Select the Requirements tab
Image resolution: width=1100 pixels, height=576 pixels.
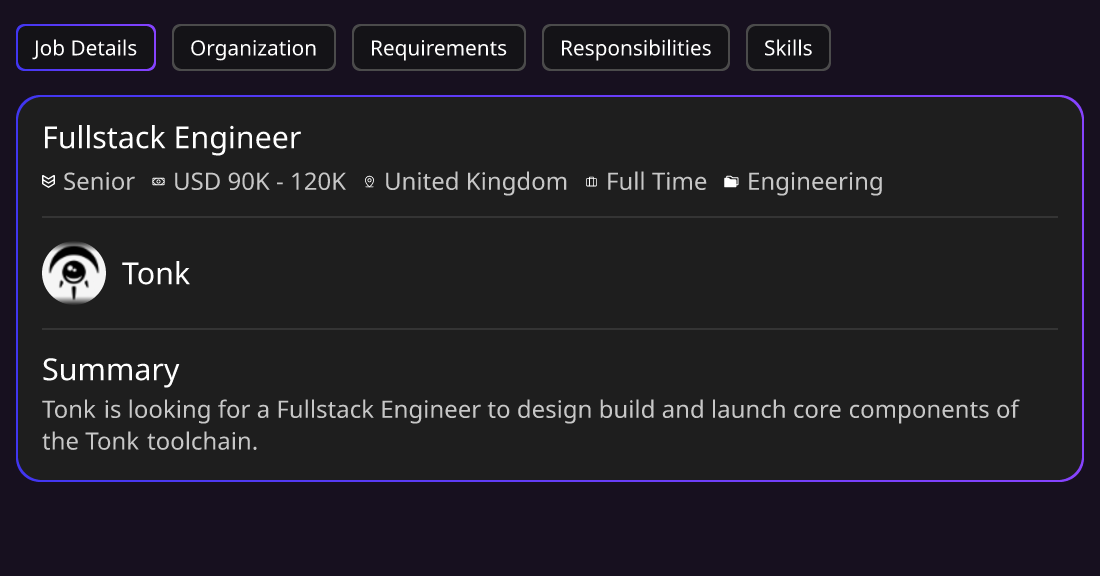click(438, 48)
